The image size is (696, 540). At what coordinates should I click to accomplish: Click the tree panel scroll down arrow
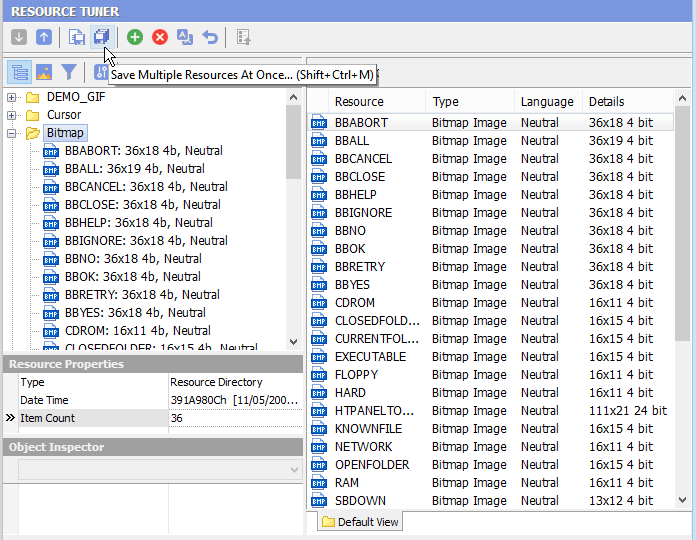click(x=293, y=342)
